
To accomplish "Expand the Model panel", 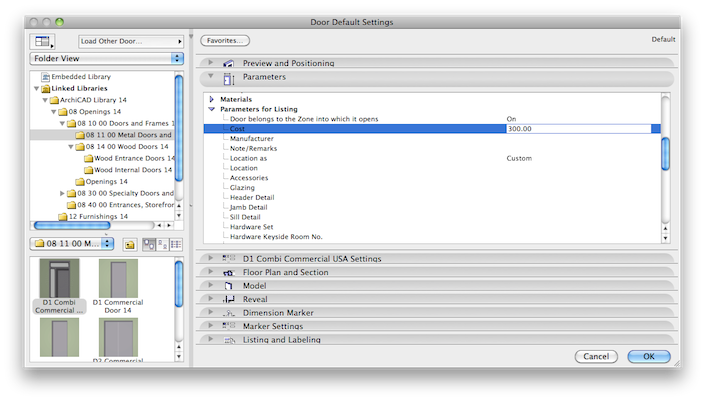I will pyautogui.click(x=210, y=285).
